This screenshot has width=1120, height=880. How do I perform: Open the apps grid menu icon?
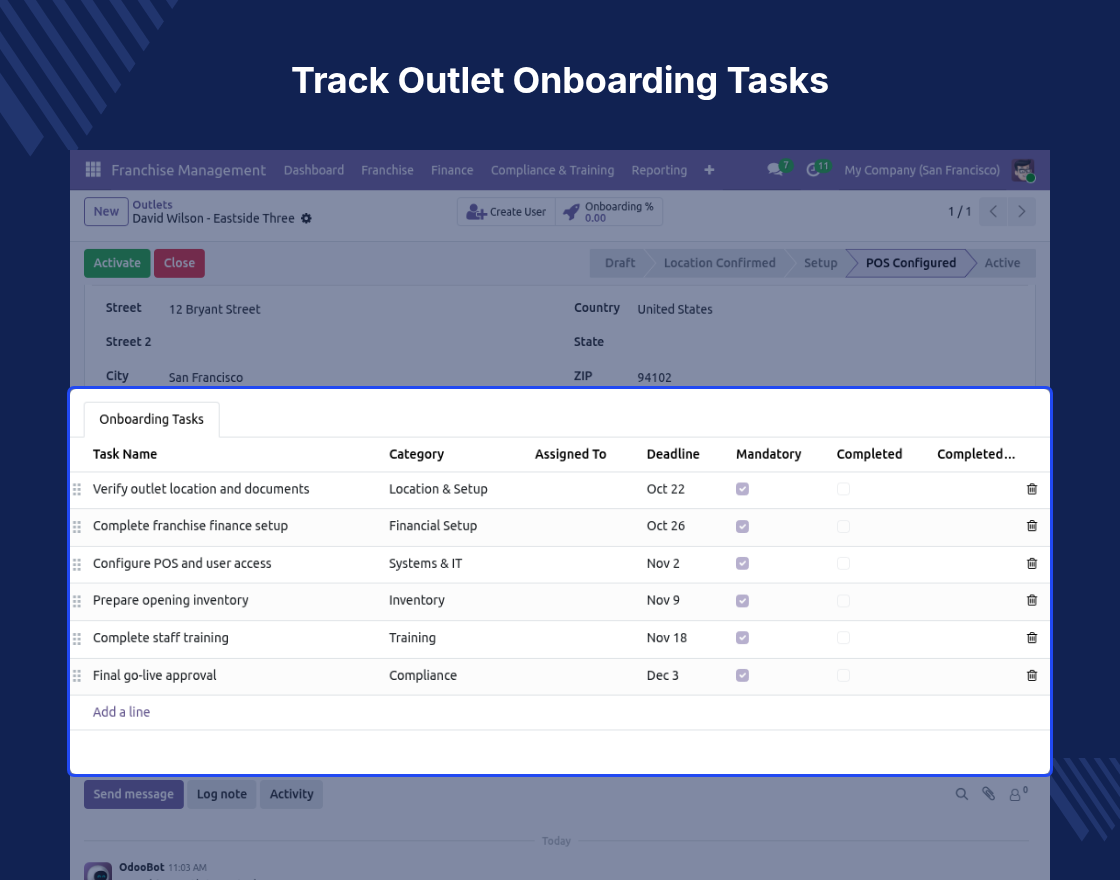pos(93,169)
